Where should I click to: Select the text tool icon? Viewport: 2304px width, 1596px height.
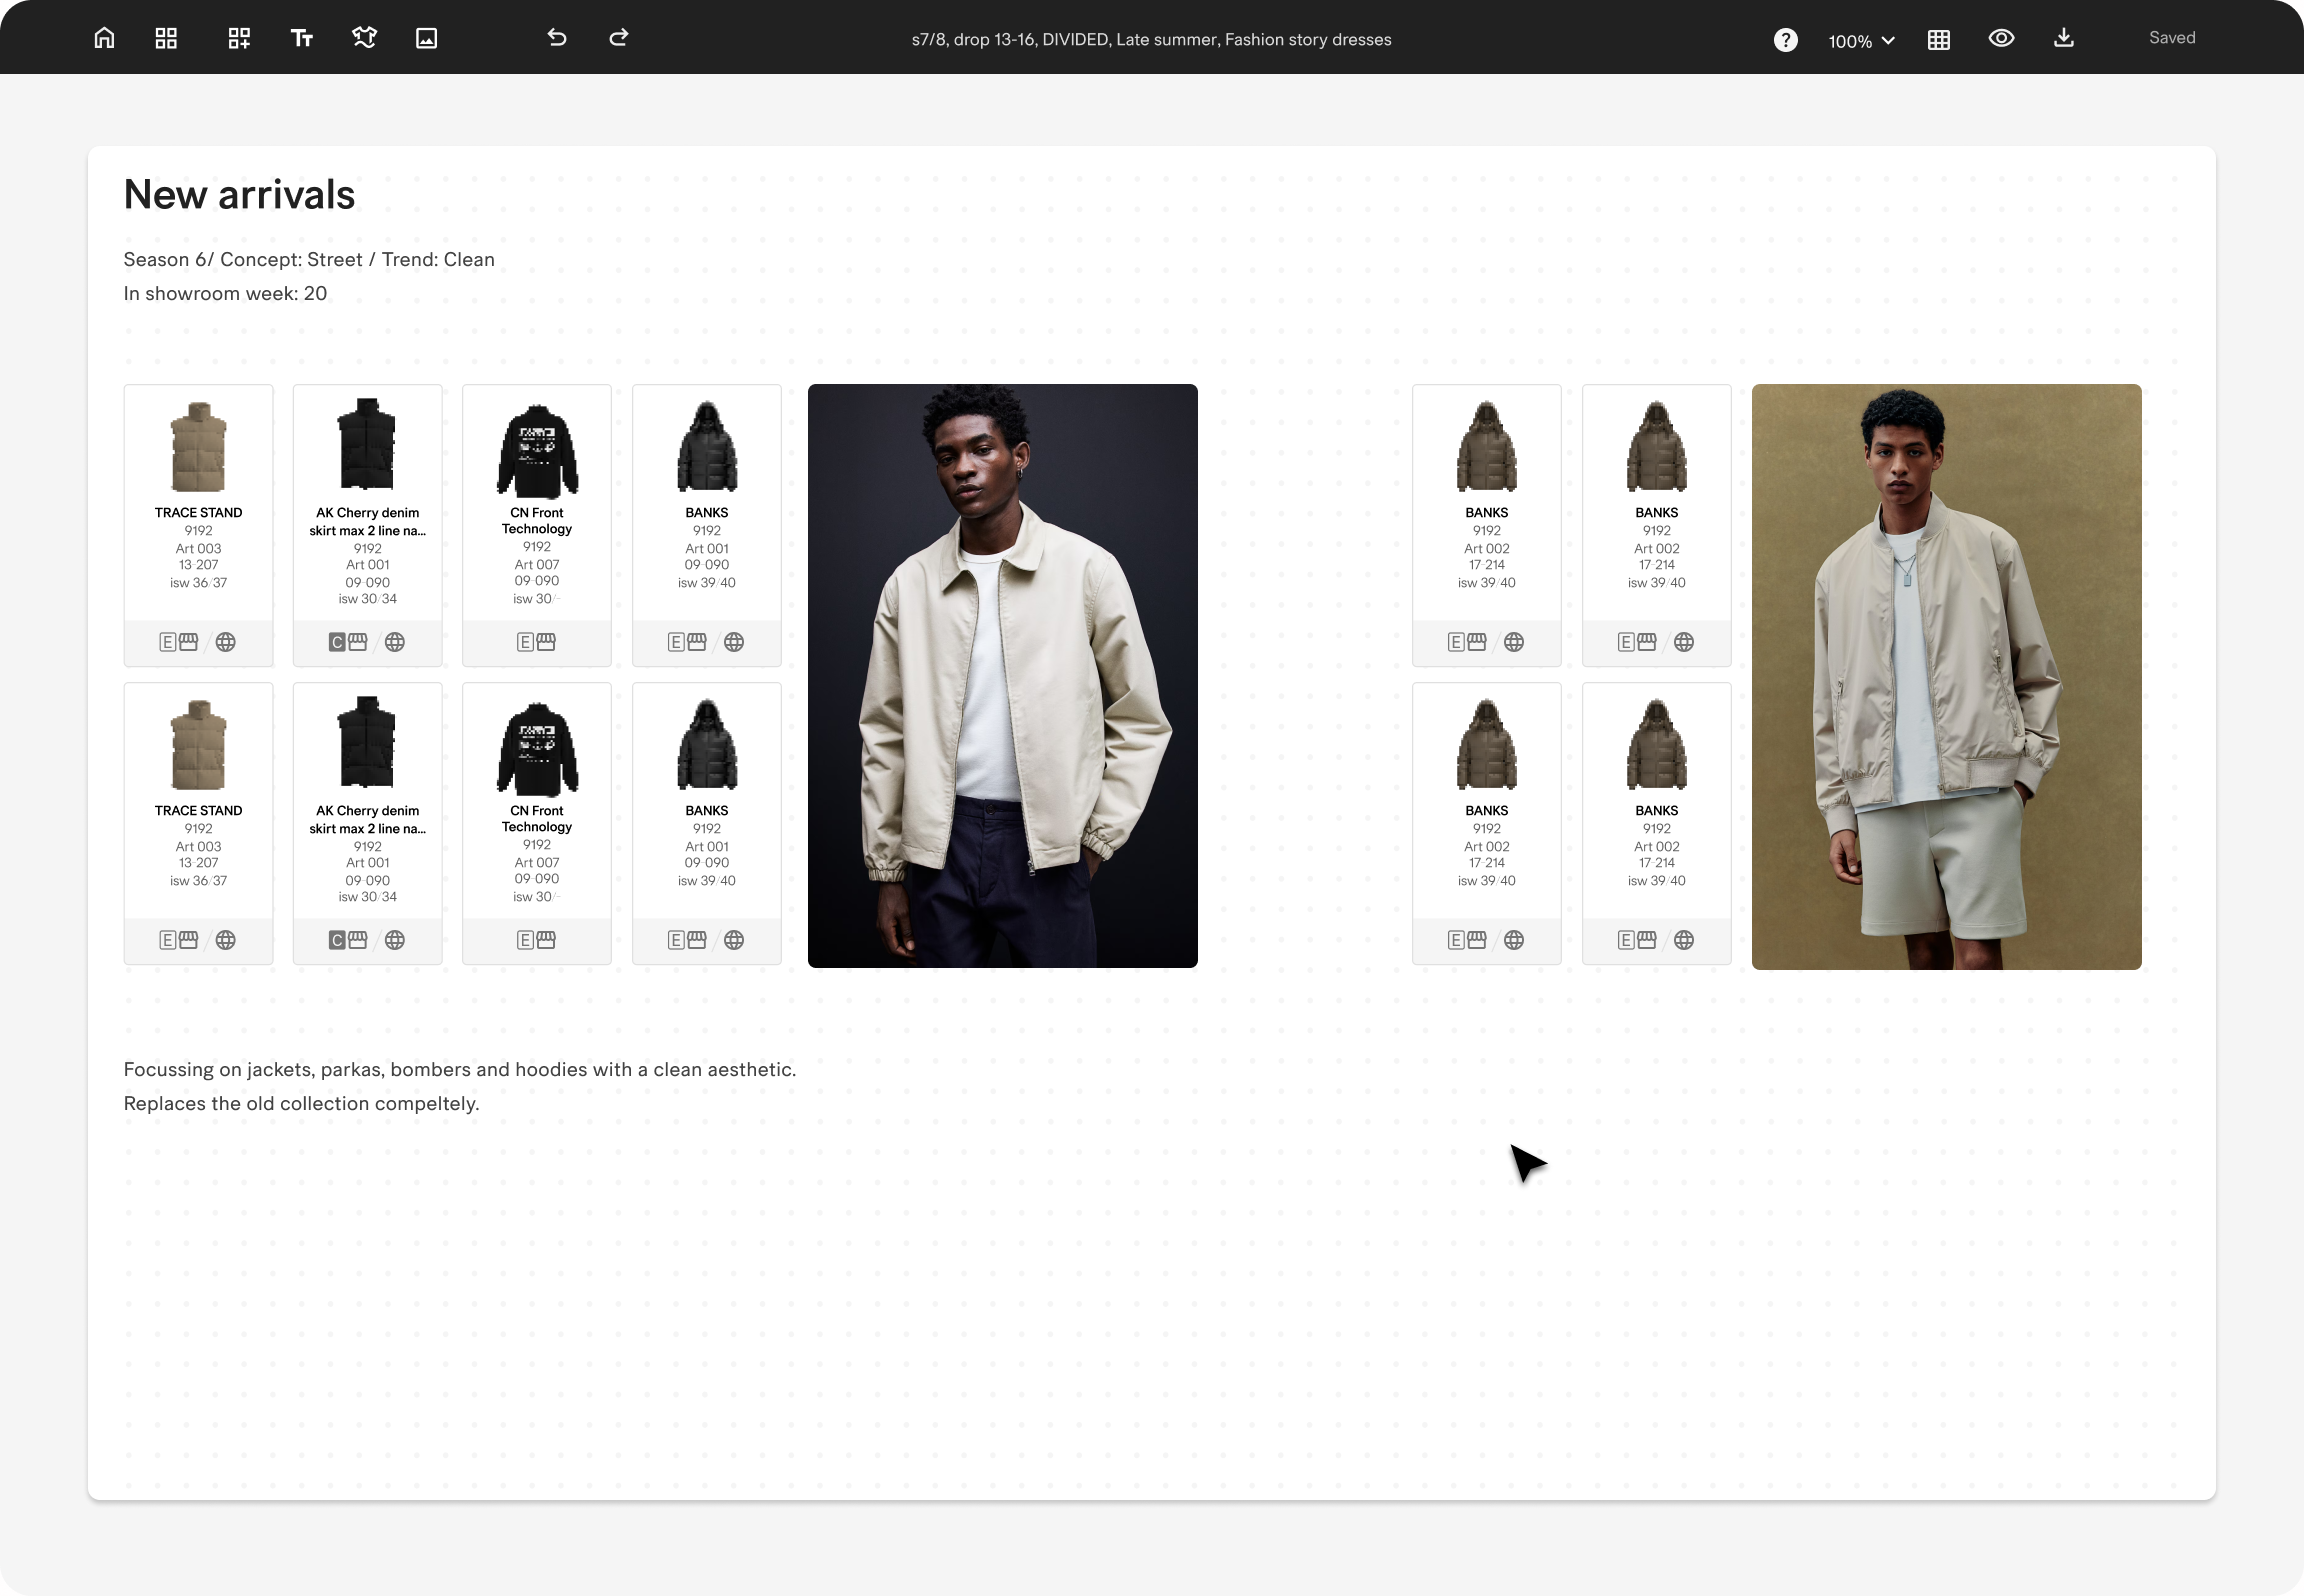tap(301, 38)
